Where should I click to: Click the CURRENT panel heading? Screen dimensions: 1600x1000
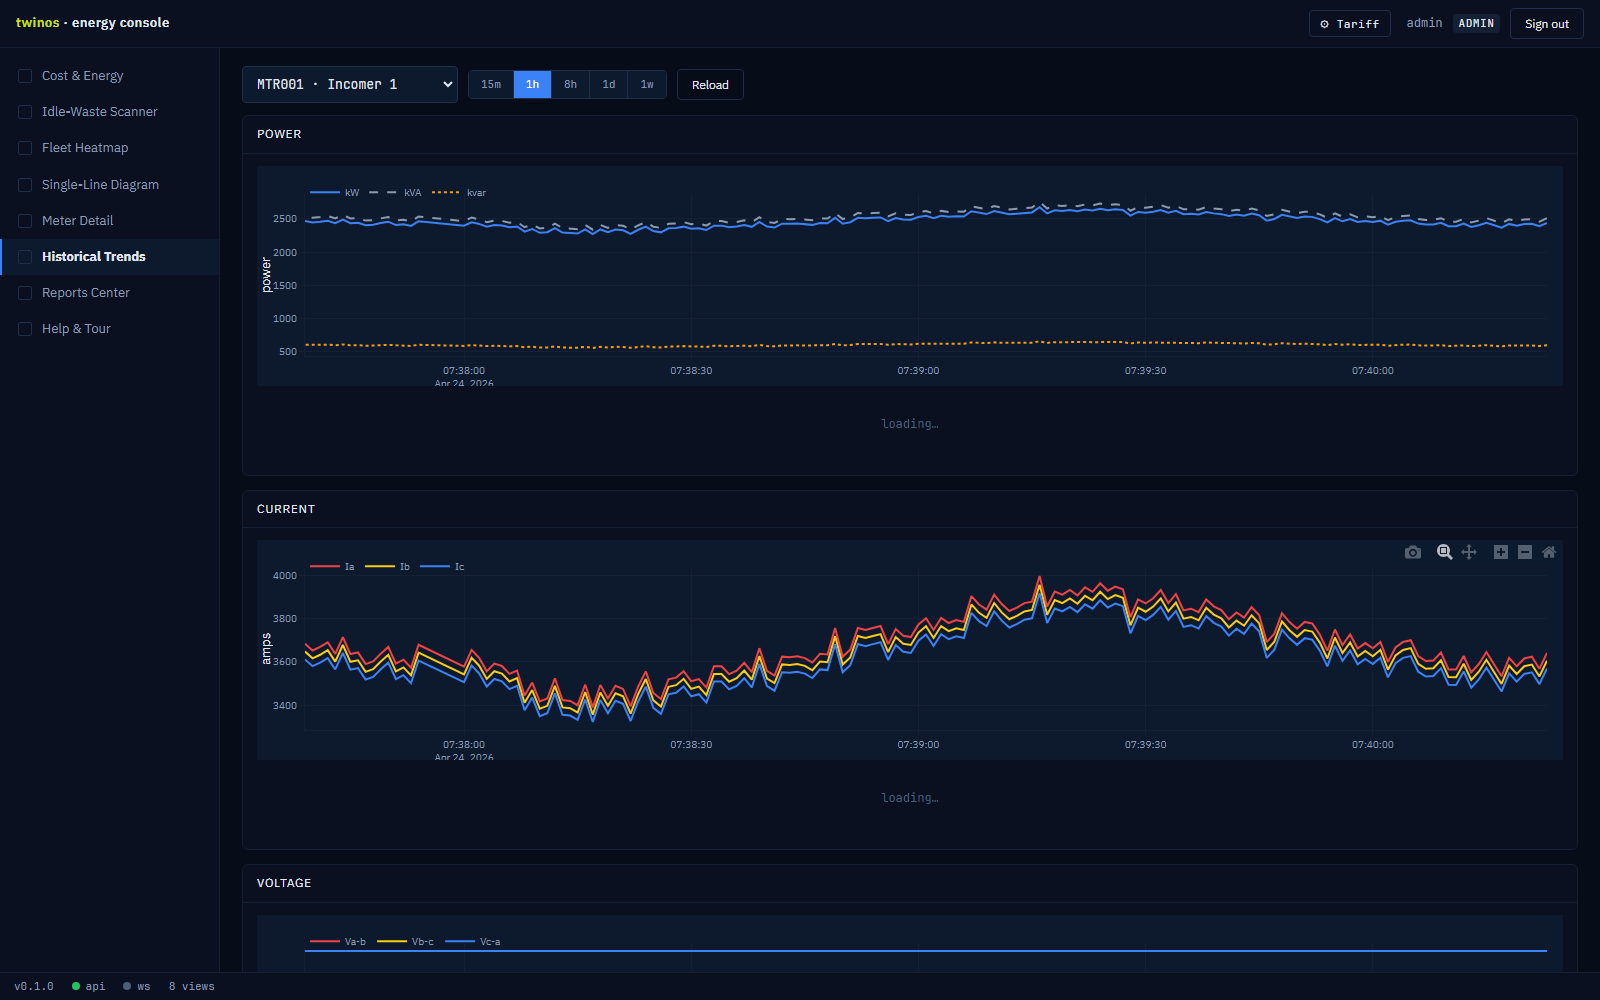[x=286, y=509]
